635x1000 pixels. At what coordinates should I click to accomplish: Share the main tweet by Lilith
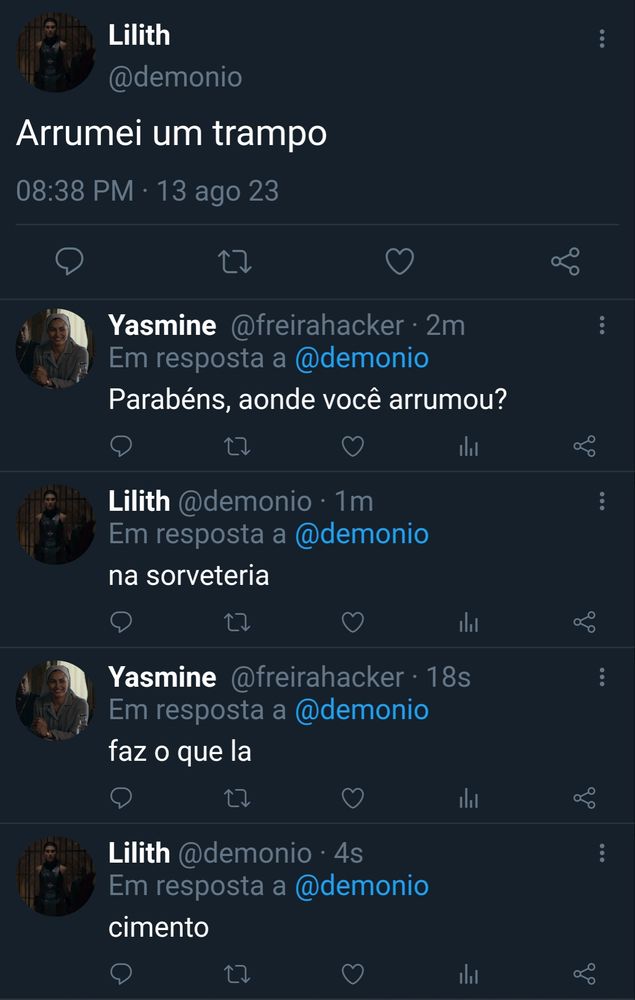pos(565,262)
